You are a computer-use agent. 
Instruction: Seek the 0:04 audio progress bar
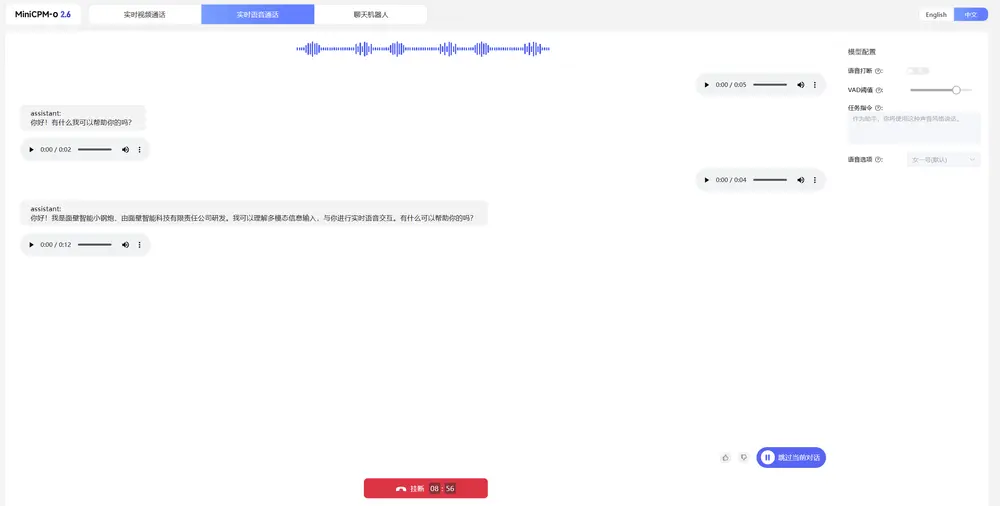tap(770, 180)
